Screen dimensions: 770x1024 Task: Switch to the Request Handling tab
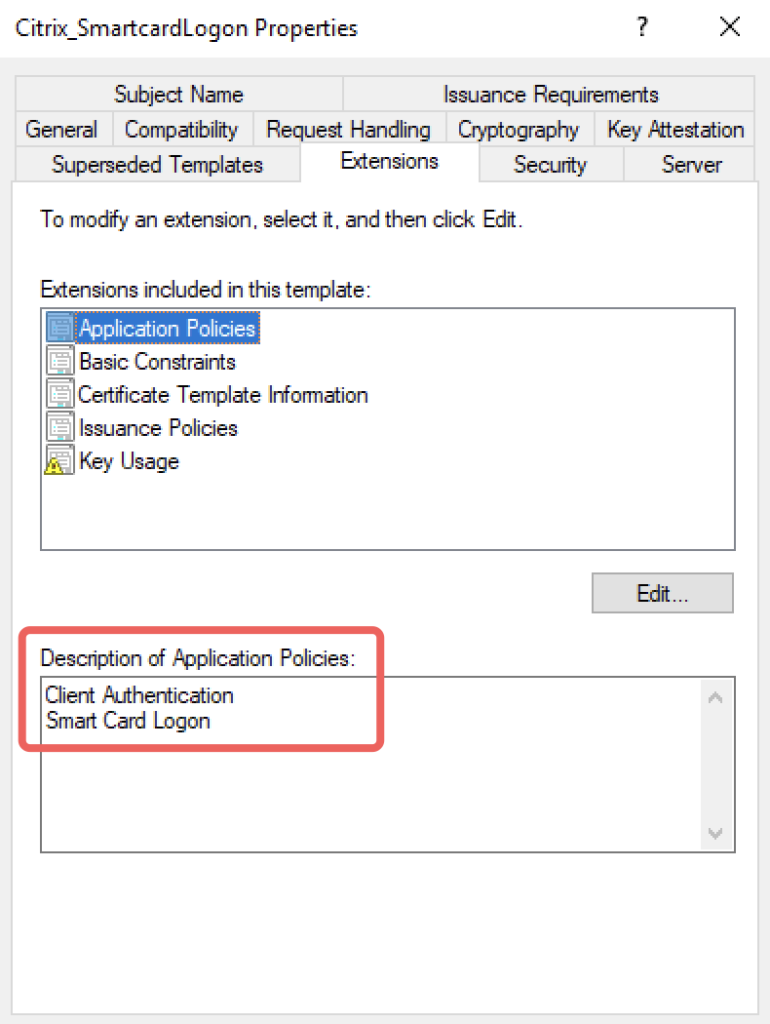(349, 129)
